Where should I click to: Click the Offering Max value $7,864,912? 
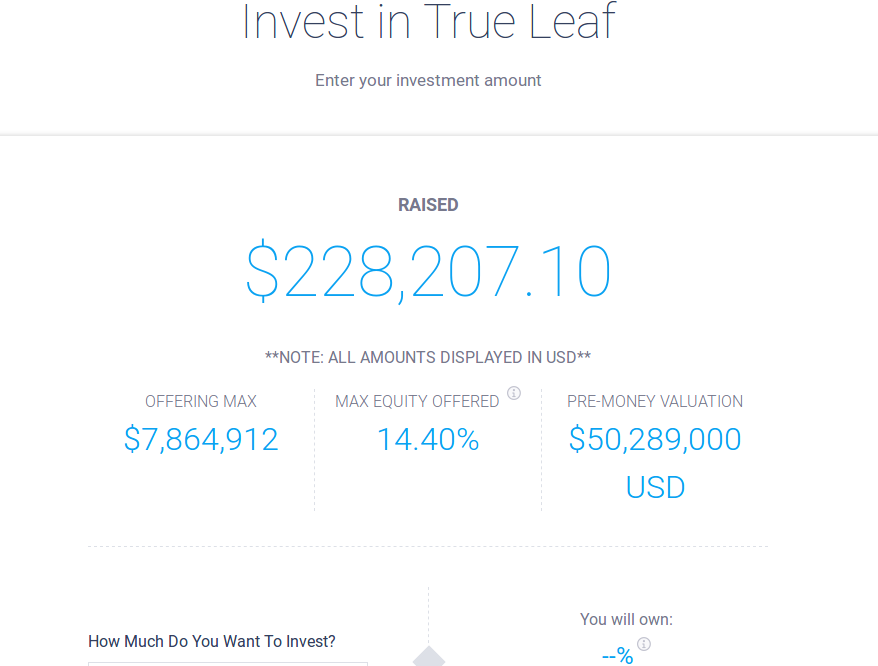(200, 439)
